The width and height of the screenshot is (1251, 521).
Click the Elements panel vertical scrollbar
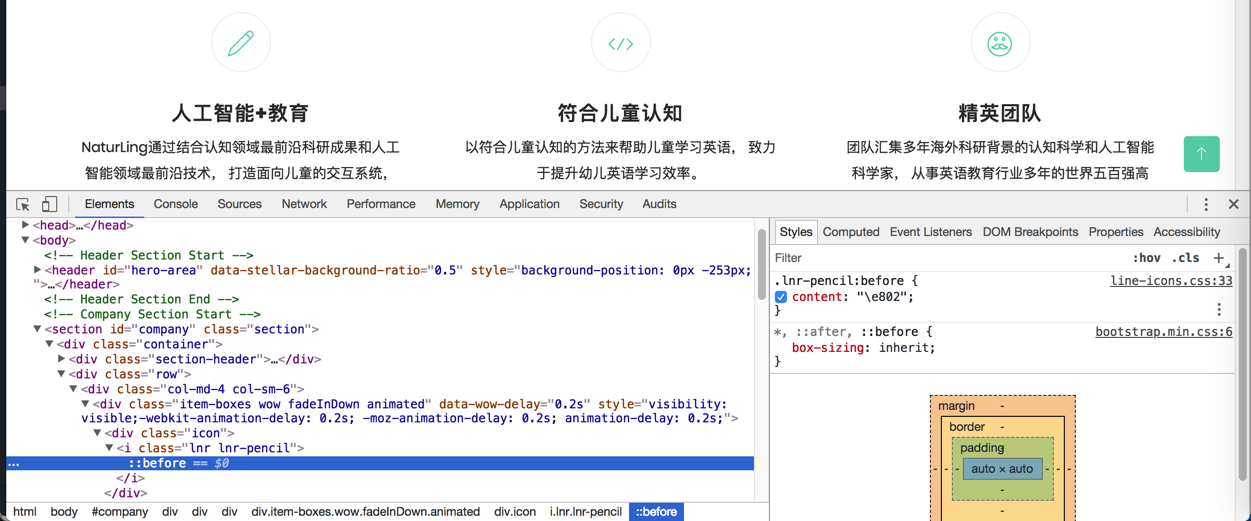pyautogui.click(x=761, y=264)
